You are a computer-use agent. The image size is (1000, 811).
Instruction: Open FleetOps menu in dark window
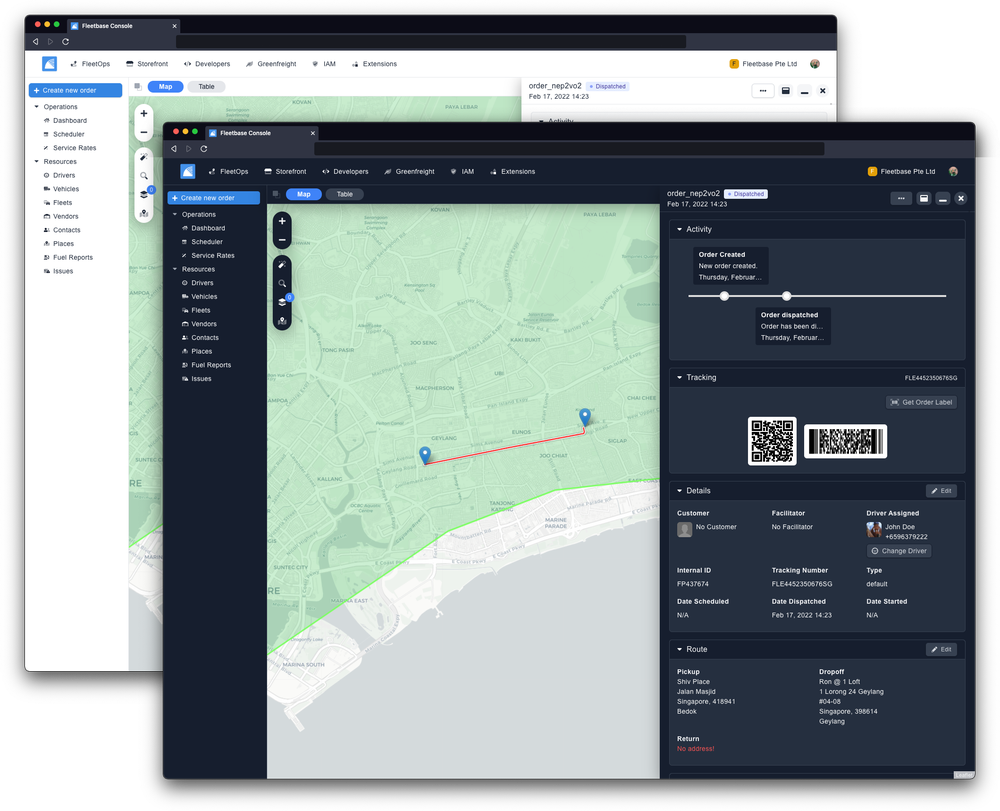click(x=228, y=172)
